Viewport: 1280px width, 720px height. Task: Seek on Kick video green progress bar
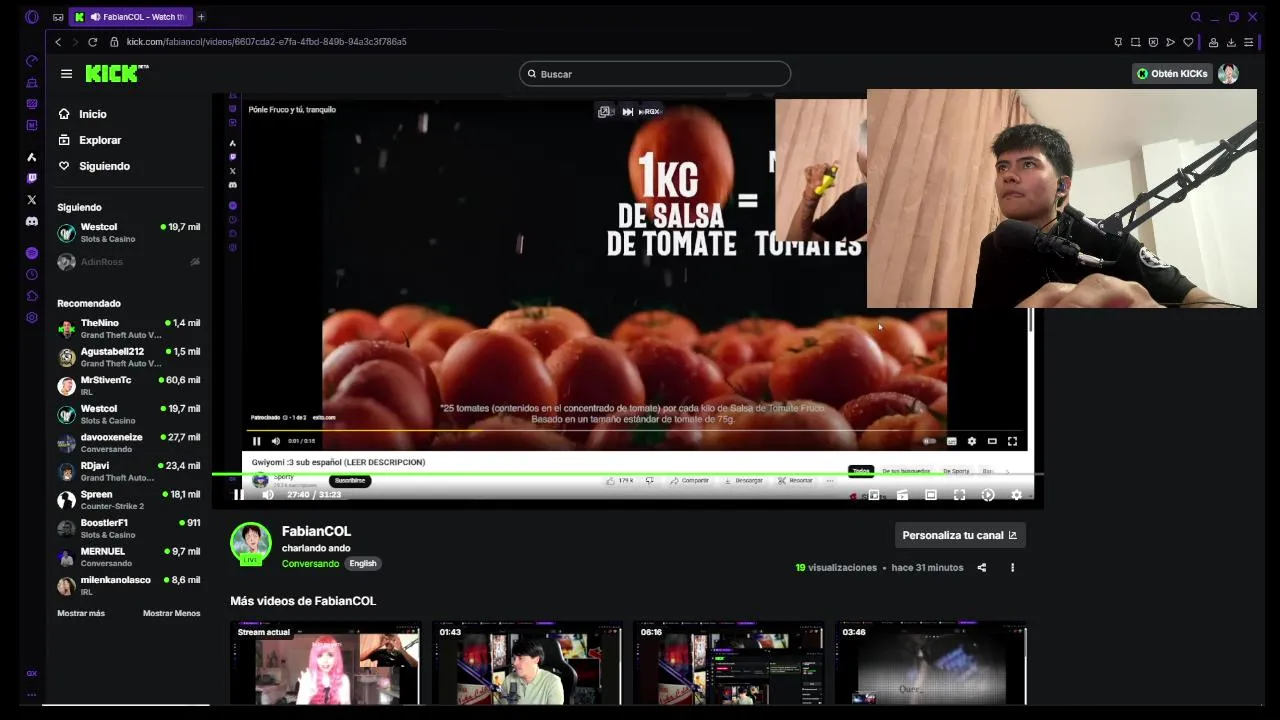click(x=628, y=474)
